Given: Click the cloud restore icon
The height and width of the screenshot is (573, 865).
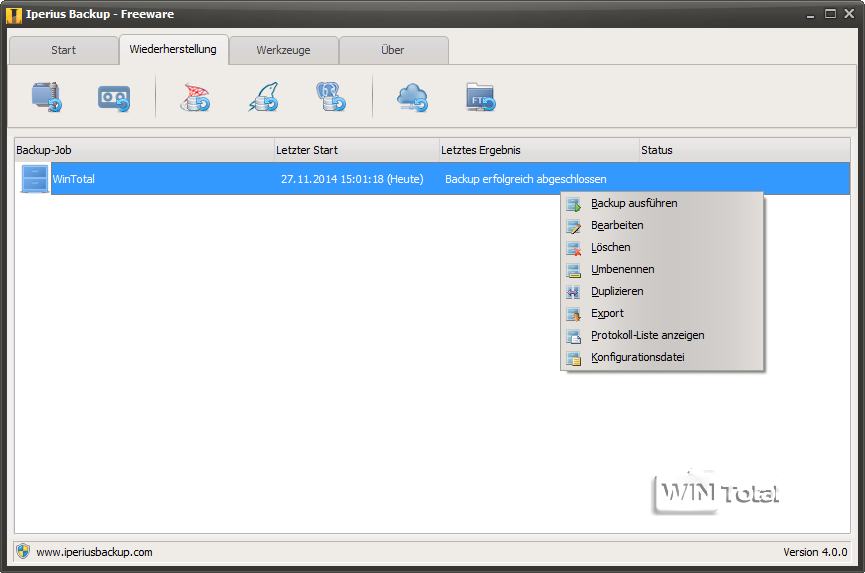Looking at the screenshot, I should 413,97.
